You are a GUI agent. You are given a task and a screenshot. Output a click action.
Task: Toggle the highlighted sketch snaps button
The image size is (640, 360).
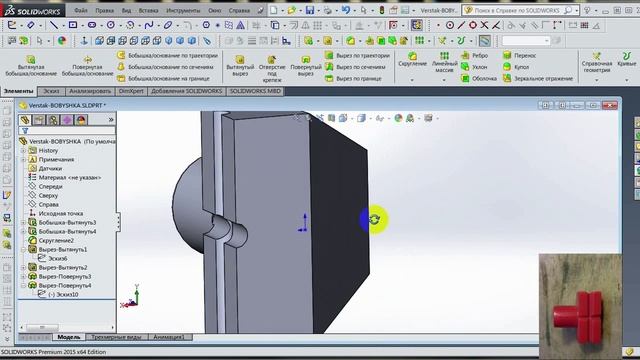click(416, 25)
